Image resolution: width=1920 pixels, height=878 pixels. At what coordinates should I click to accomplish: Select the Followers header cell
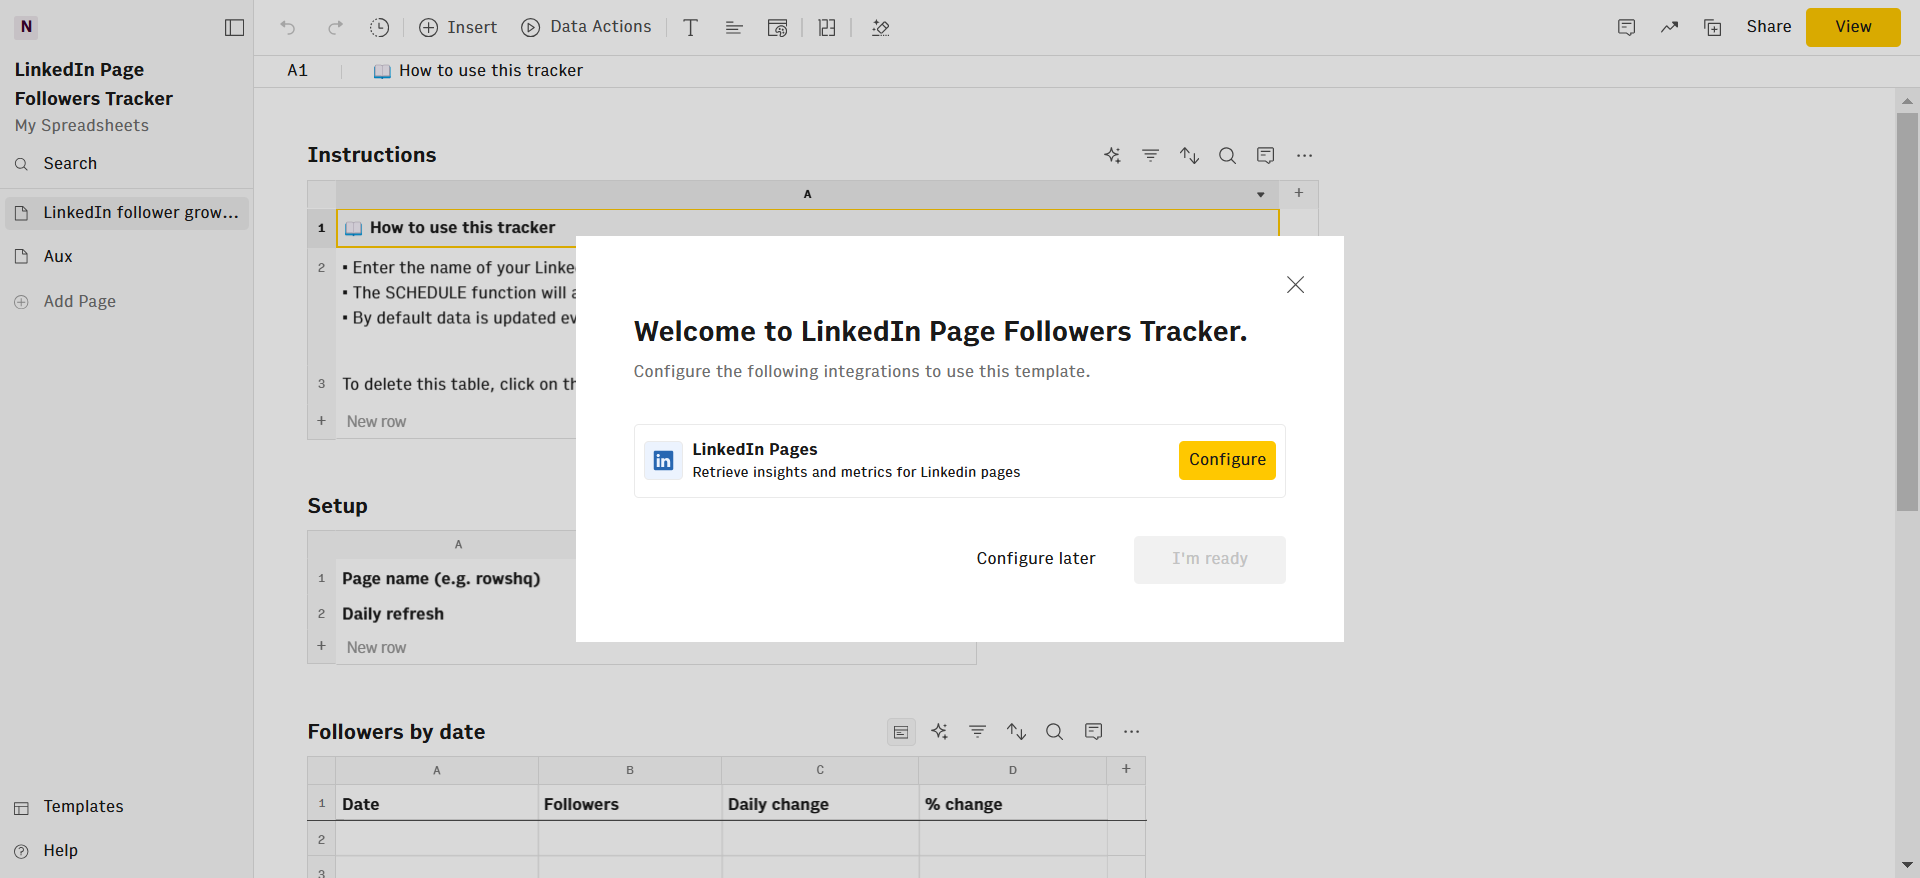(630, 804)
